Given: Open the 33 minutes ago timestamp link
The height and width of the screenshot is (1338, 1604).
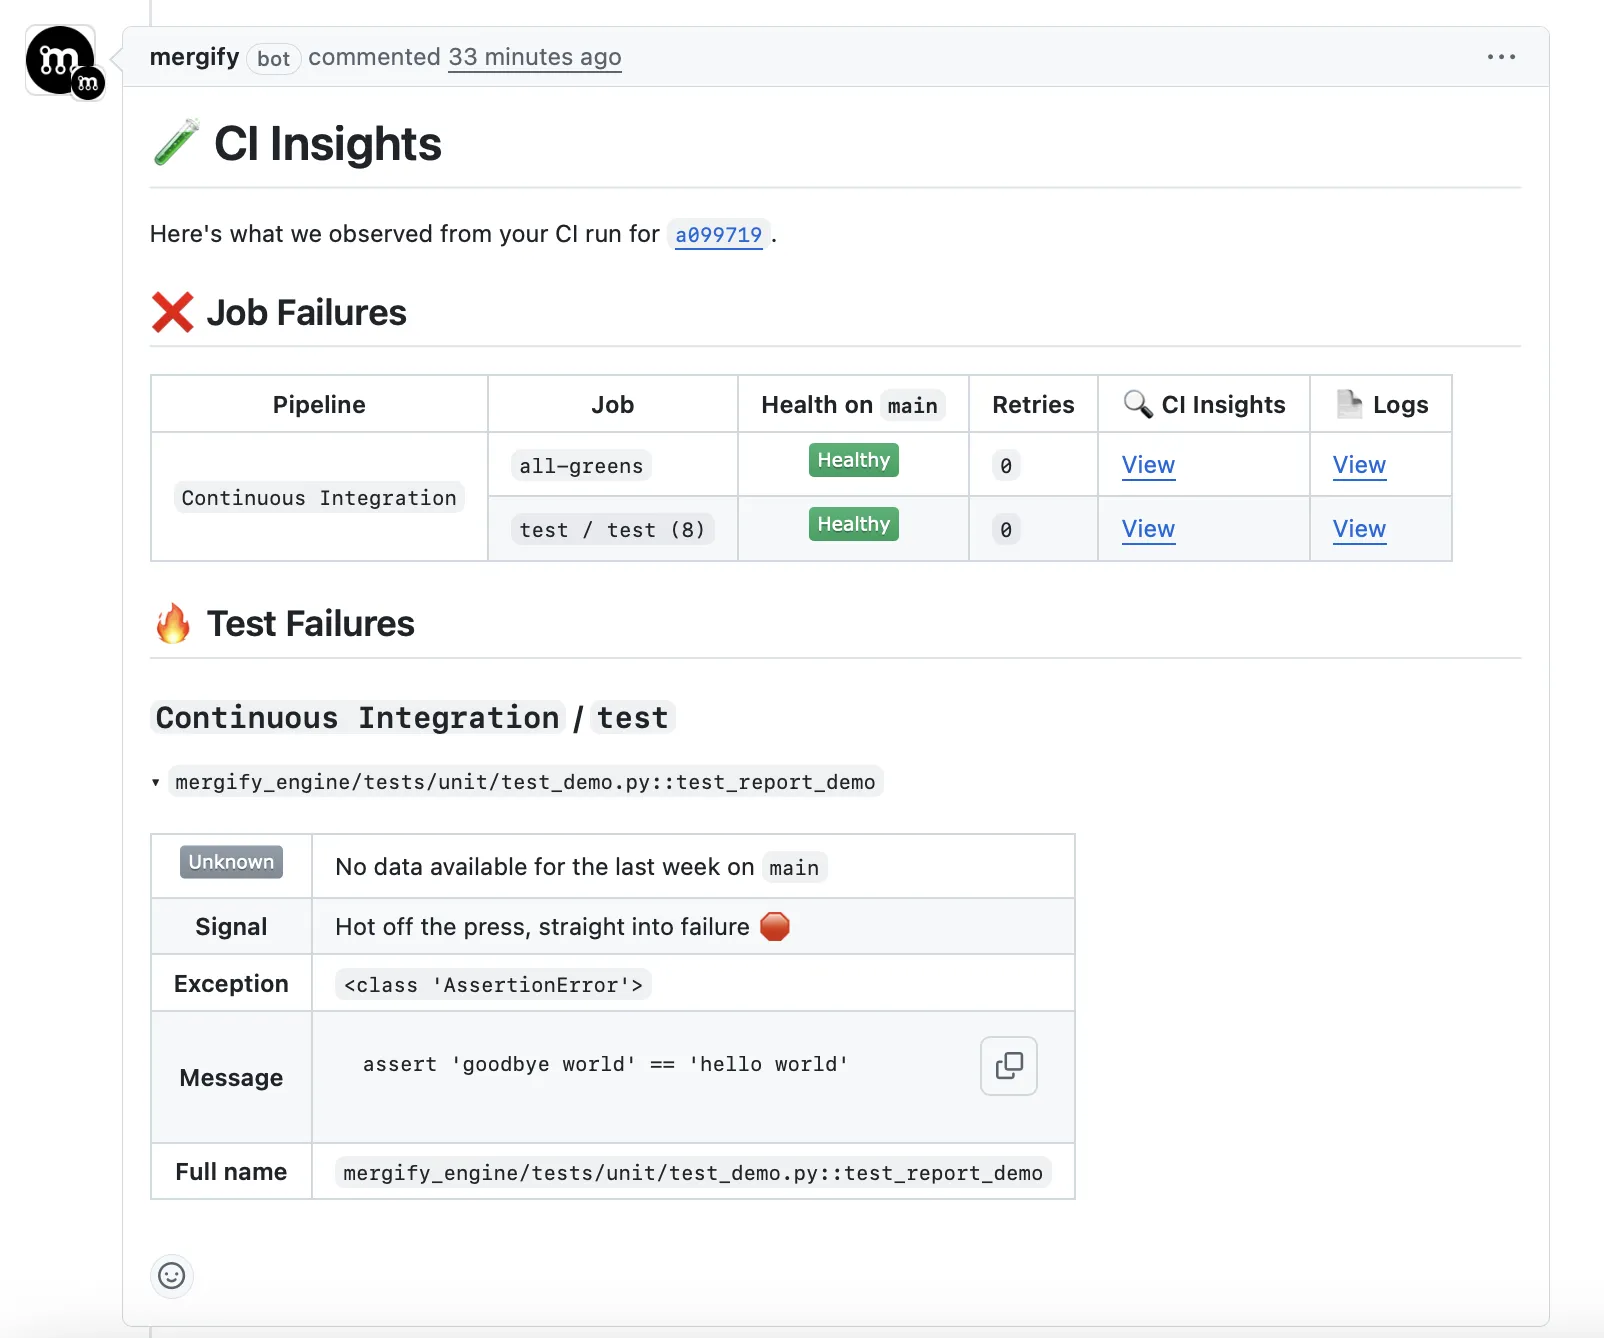Looking at the screenshot, I should 534,57.
